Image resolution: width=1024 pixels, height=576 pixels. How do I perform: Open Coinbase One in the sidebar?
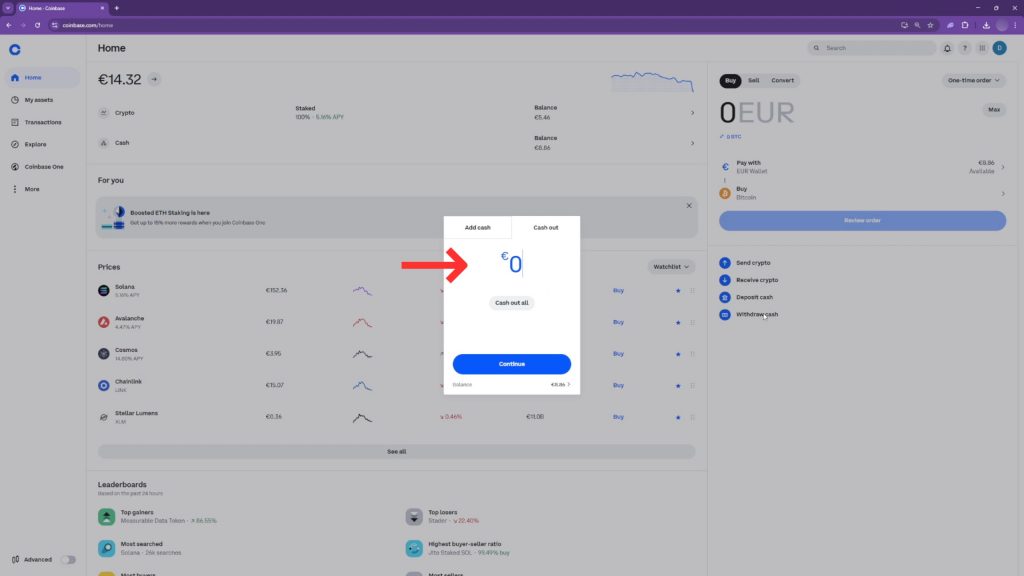click(x=43, y=167)
